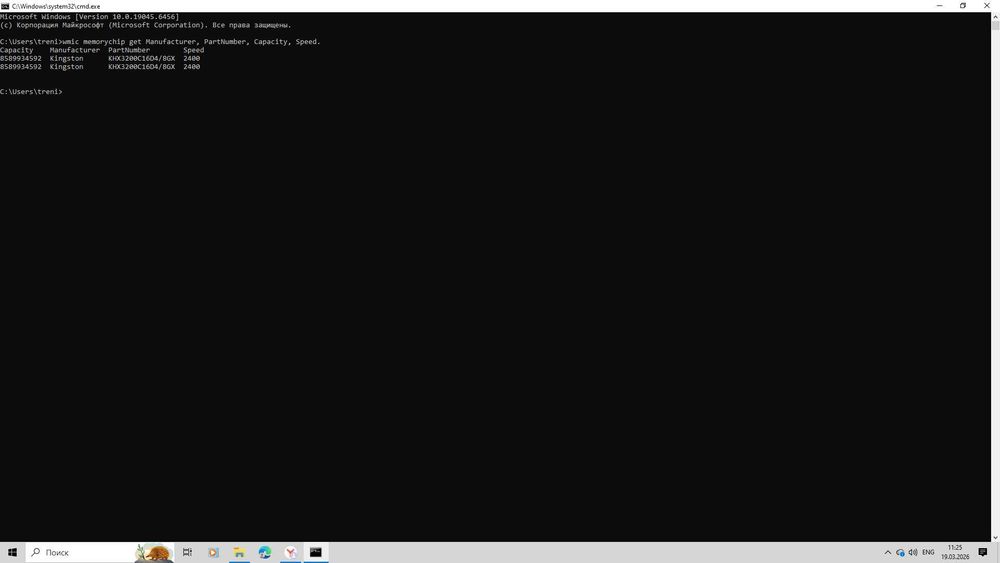Click the Manufacturer column header
The width and height of the screenshot is (1000, 563).
point(75,50)
